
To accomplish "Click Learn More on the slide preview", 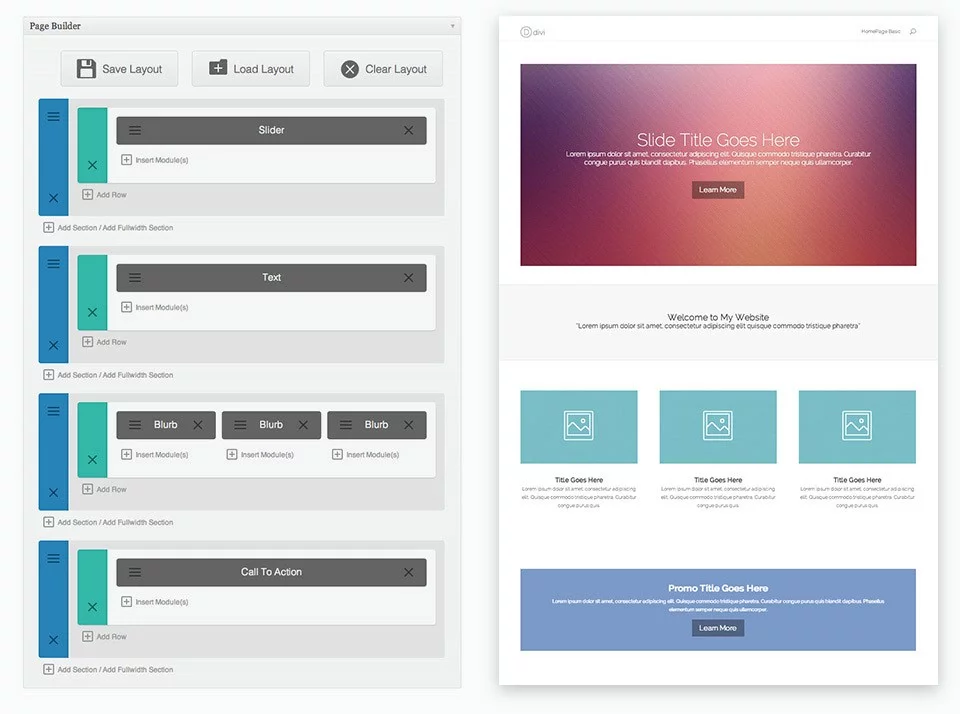I will (x=717, y=189).
